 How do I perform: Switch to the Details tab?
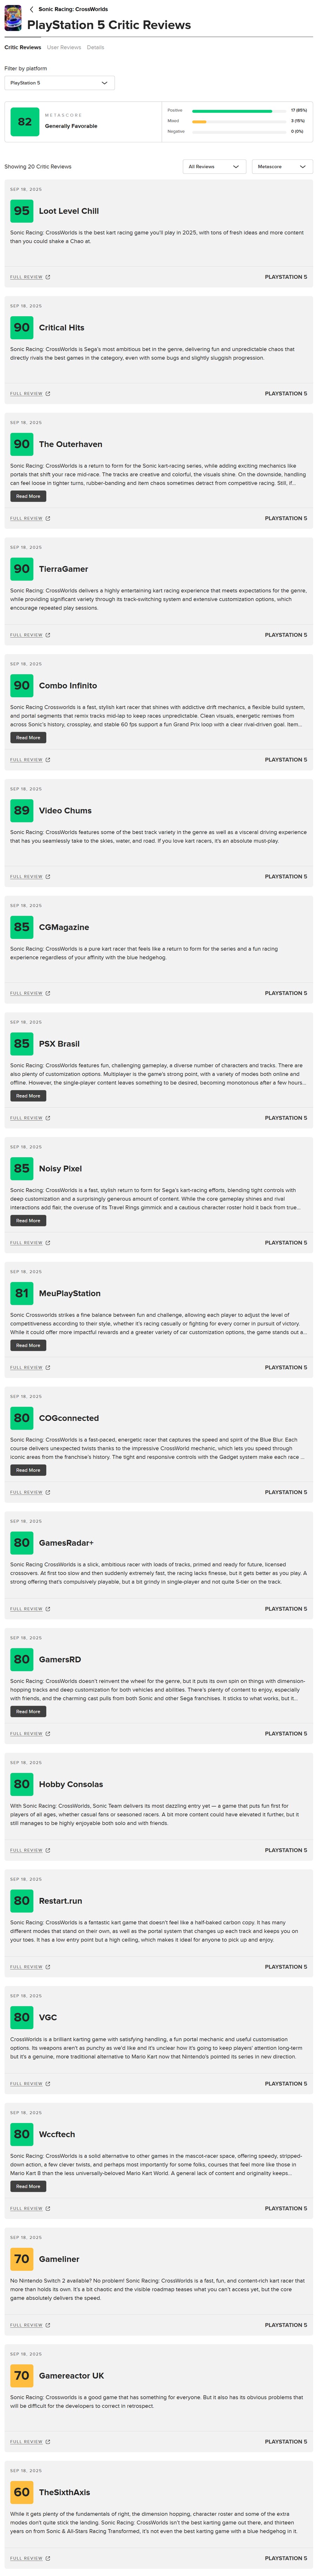tap(95, 47)
